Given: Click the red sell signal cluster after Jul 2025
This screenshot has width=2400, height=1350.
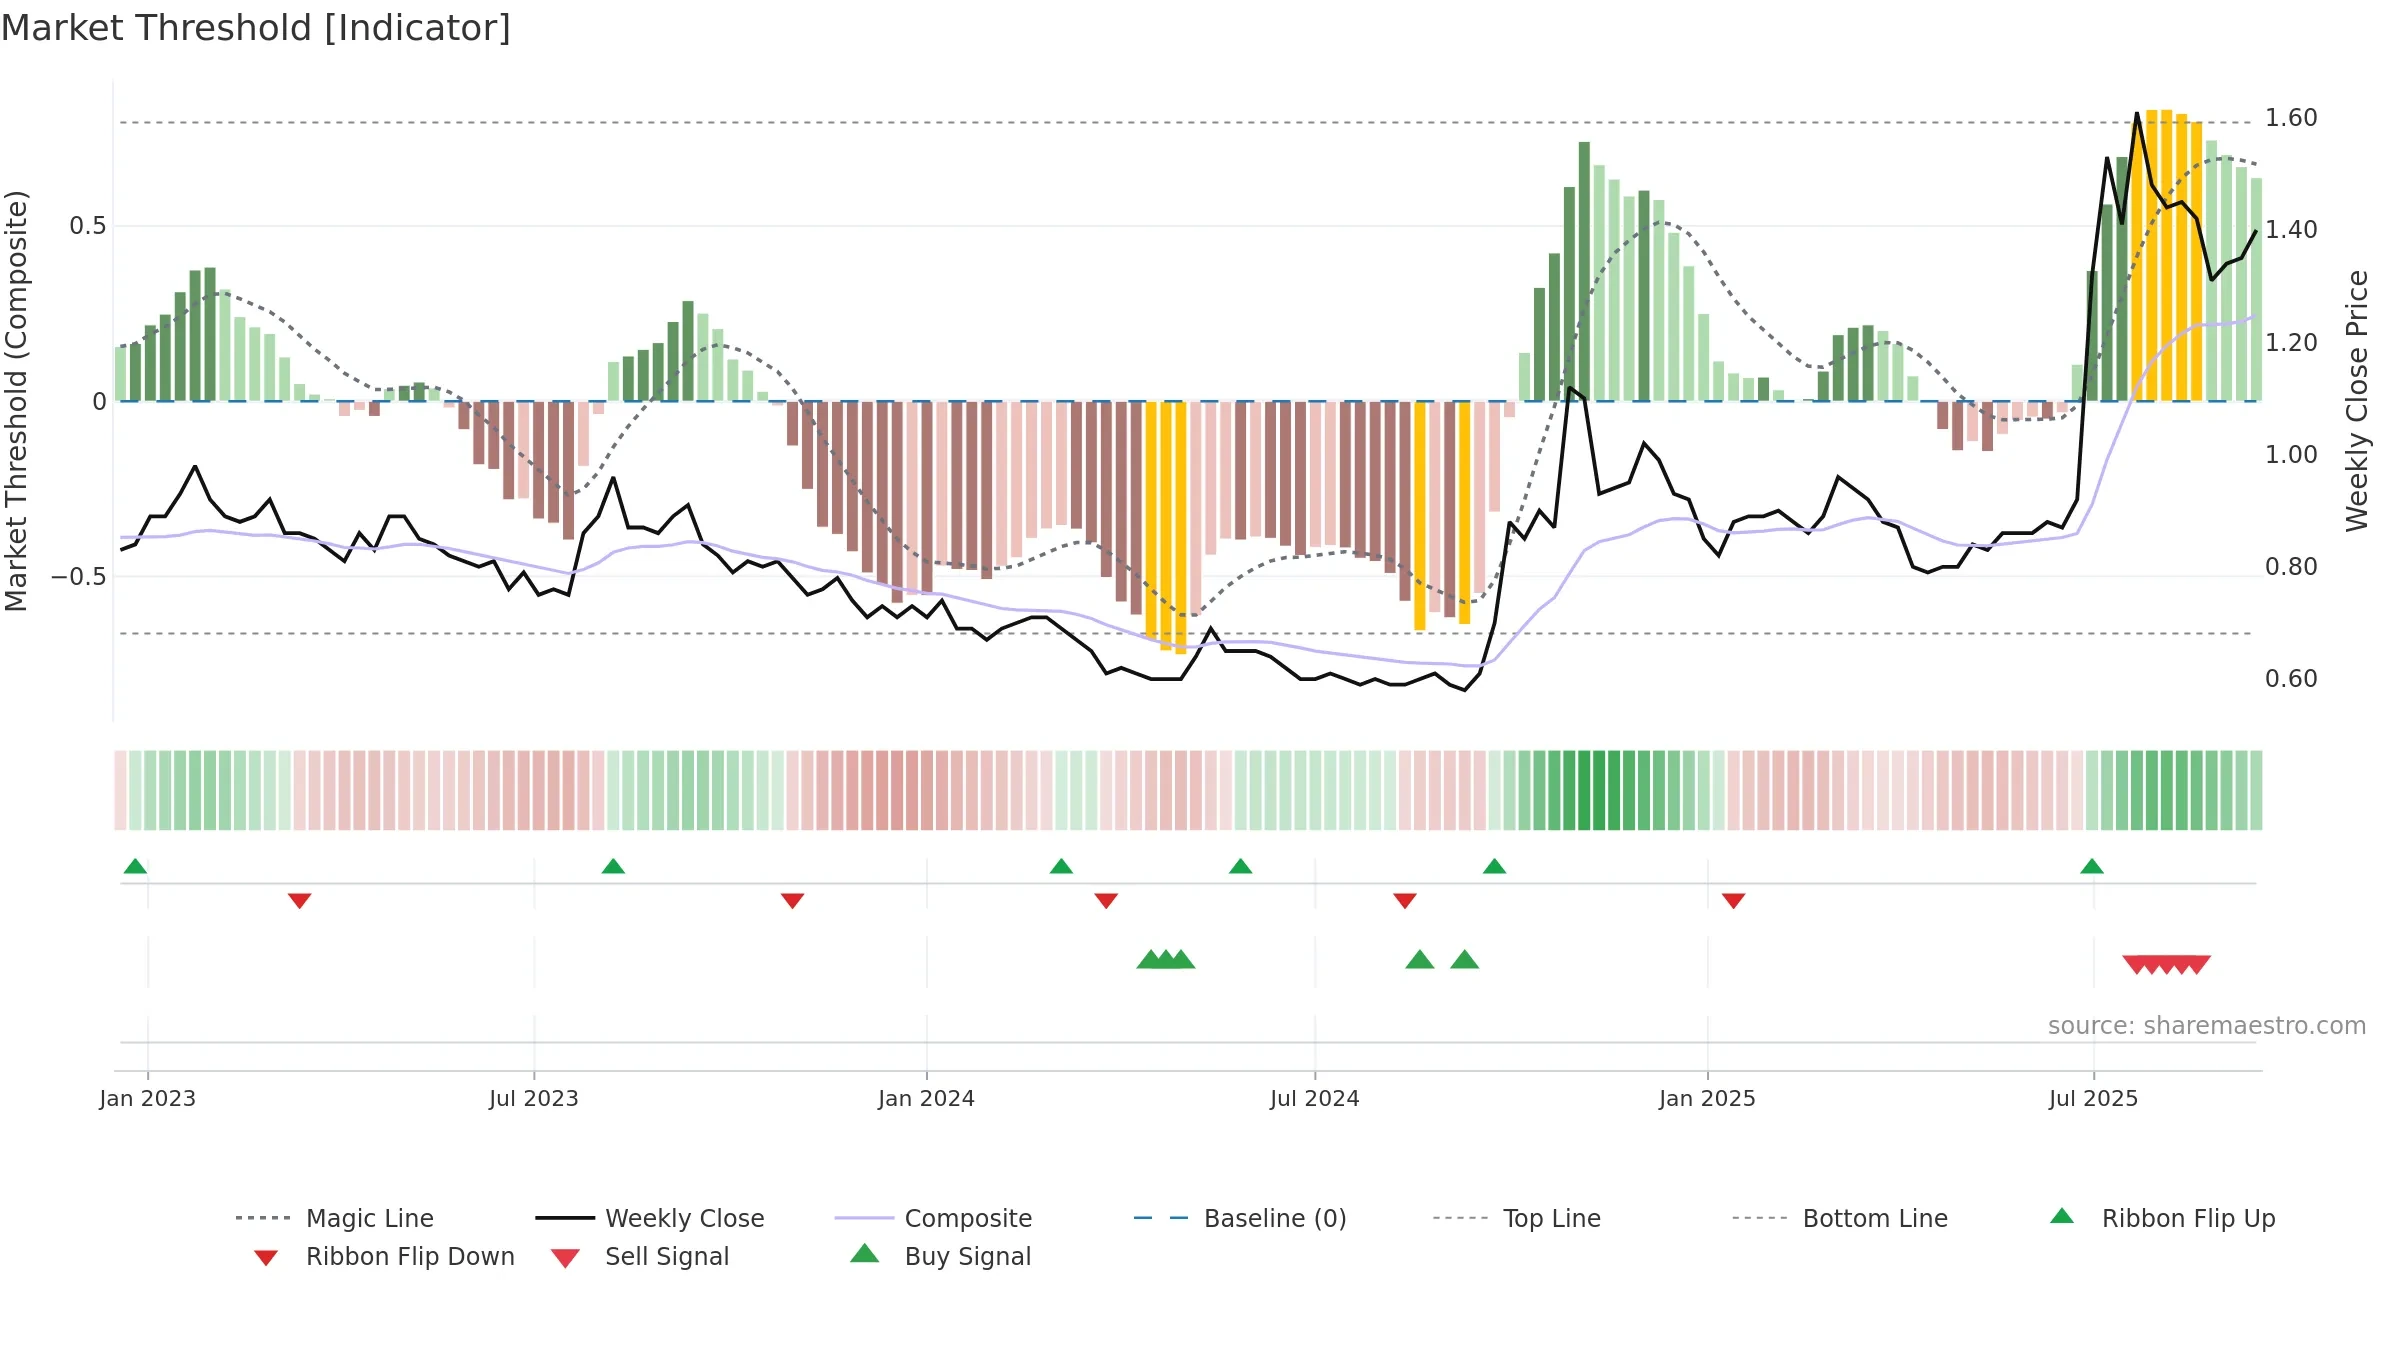Looking at the screenshot, I should tap(2166, 964).
